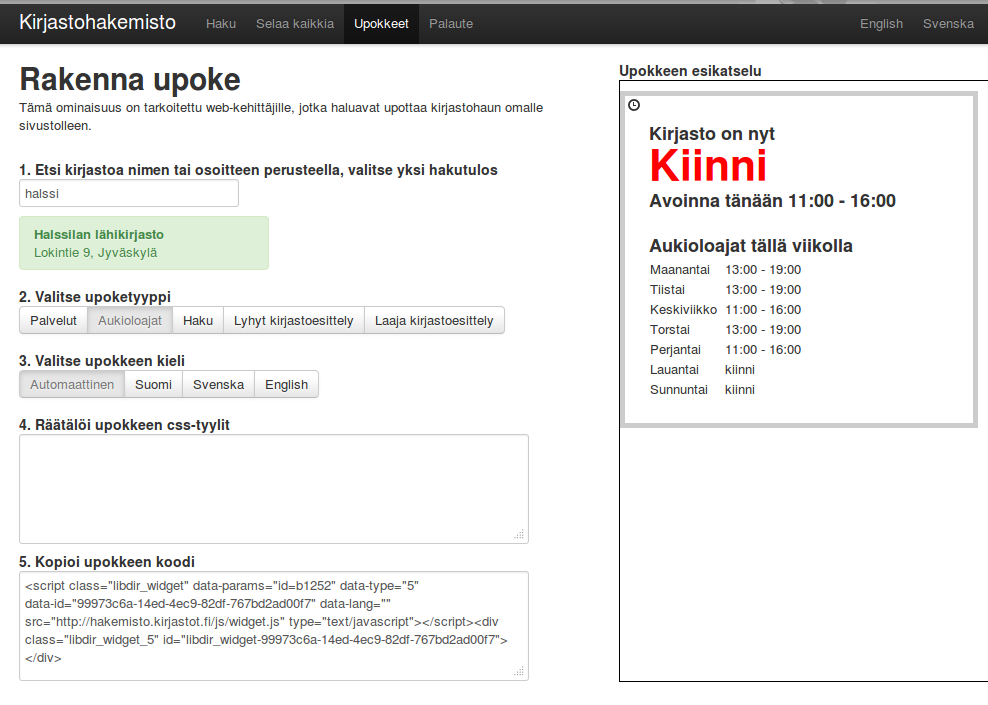The image size is (988, 705).
Task: Click the Lauantai row in opening hours
Action: coord(703,370)
